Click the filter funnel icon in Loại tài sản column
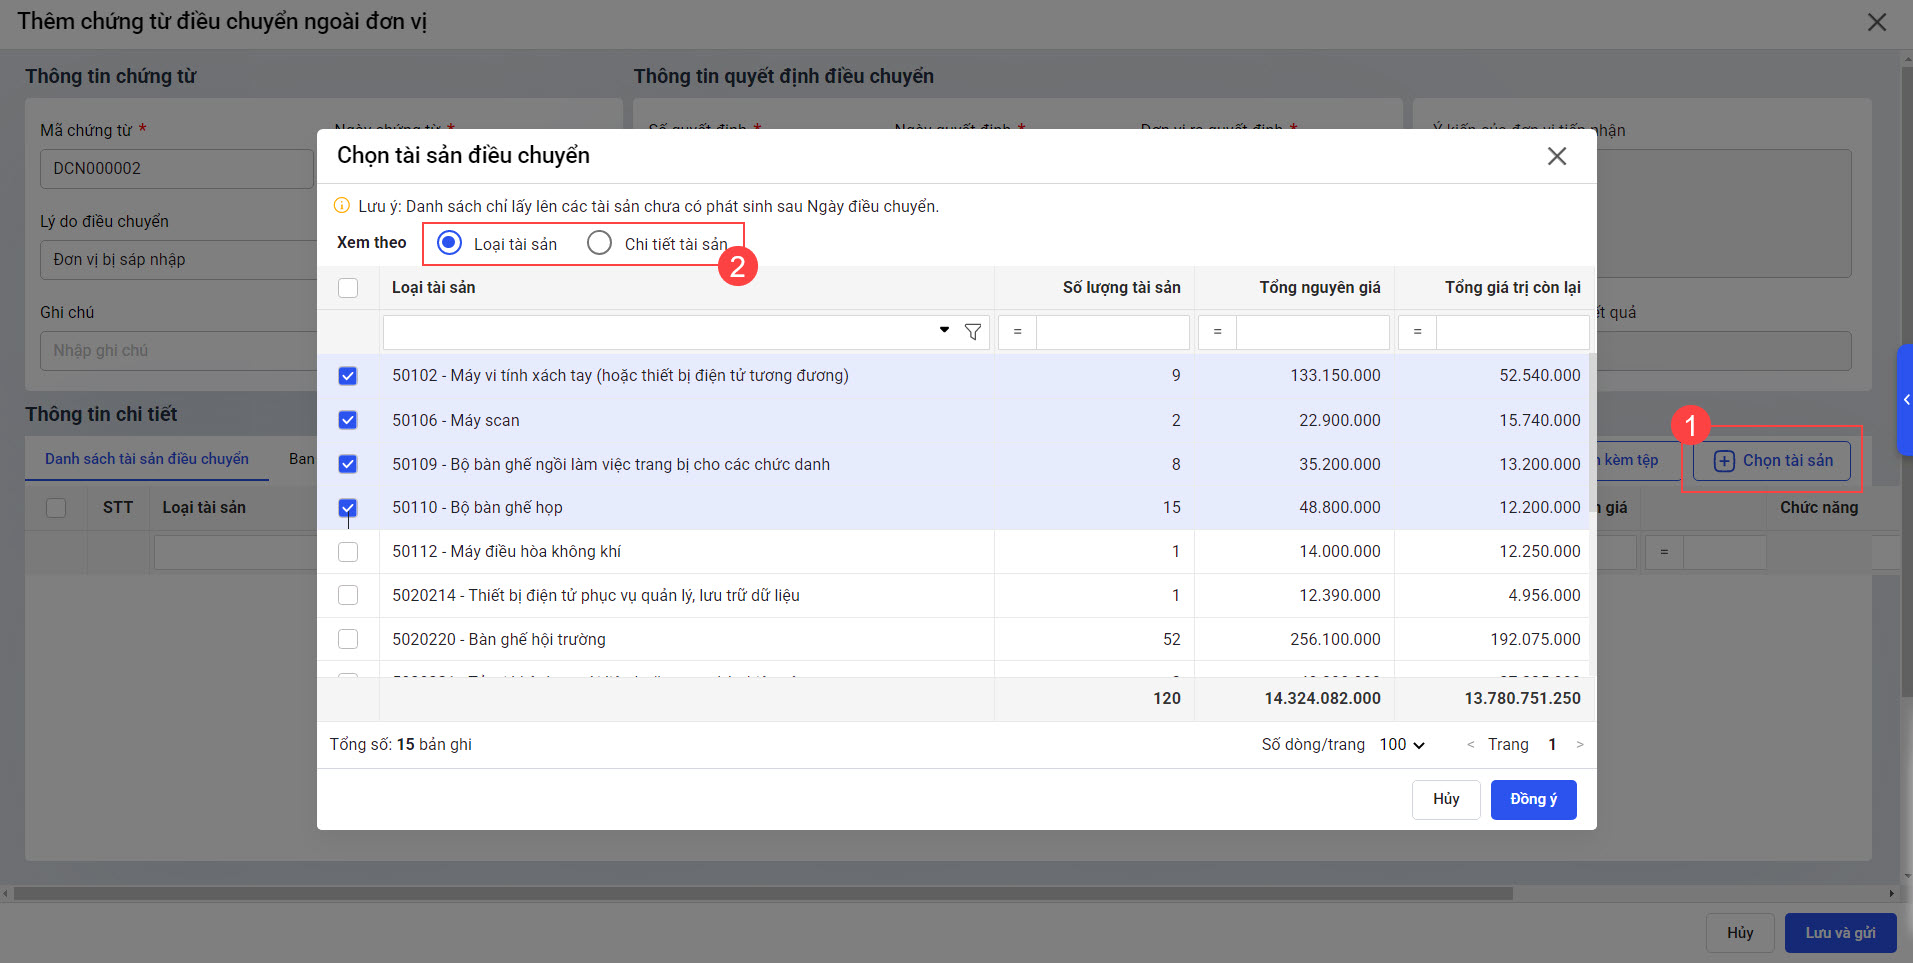Viewport: 1913px width, 963px height. point(972,332)
